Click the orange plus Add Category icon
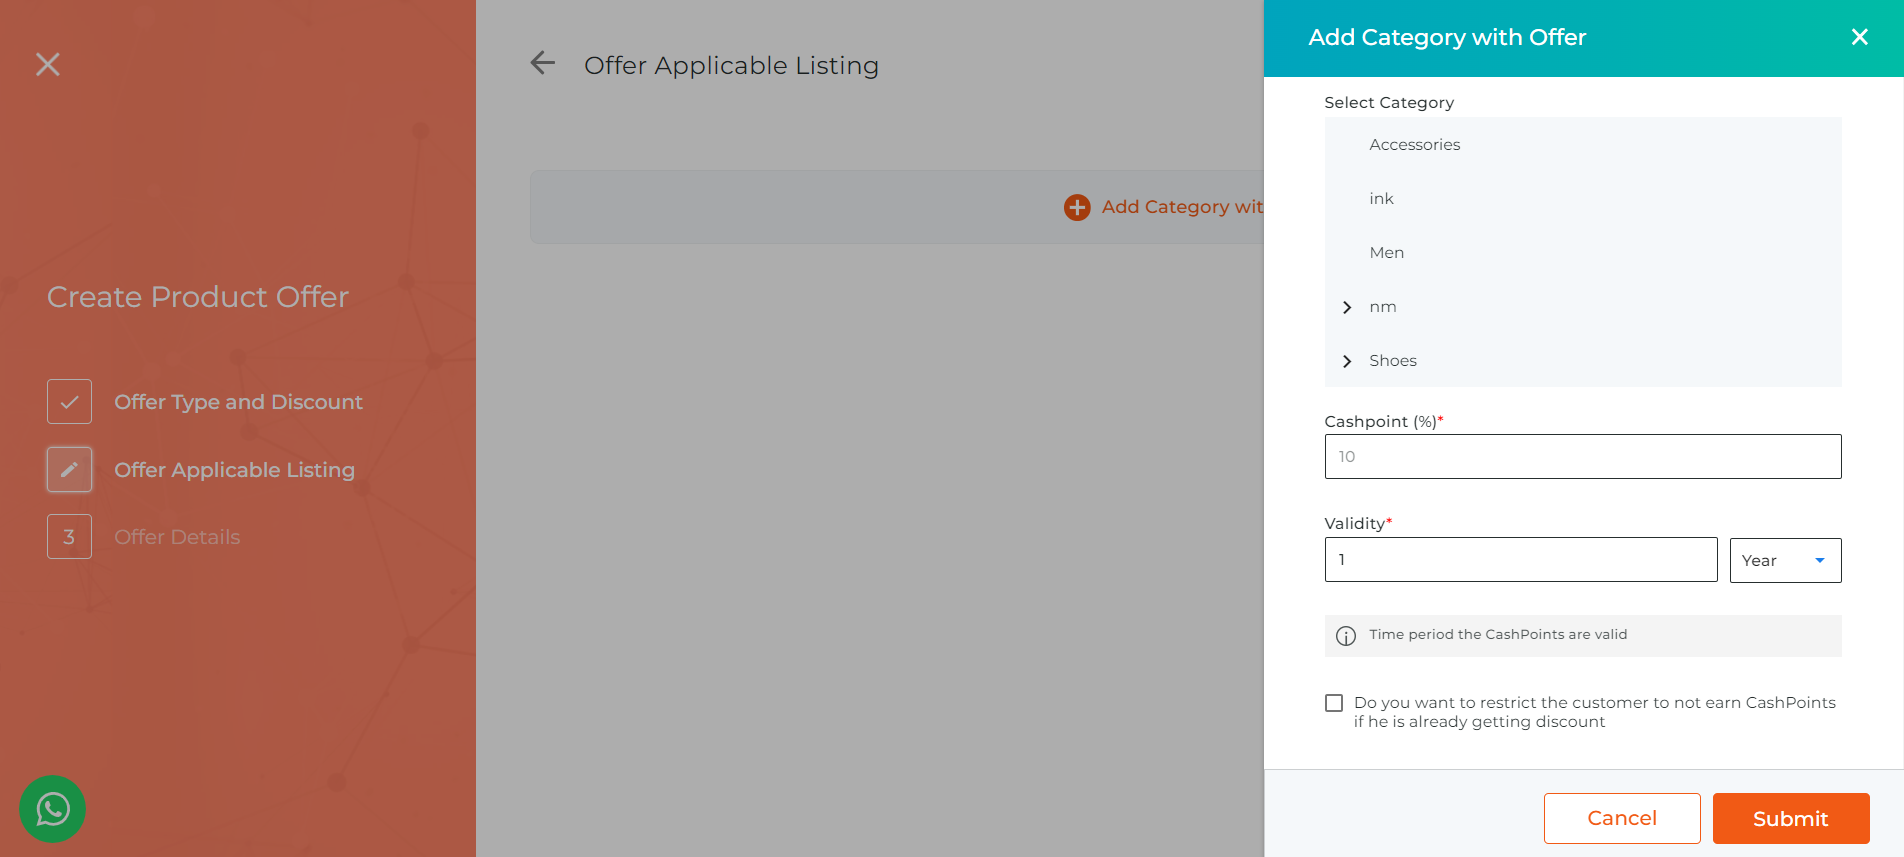The height and width of the screenshot is (857, 1904). pos(1077,207)
